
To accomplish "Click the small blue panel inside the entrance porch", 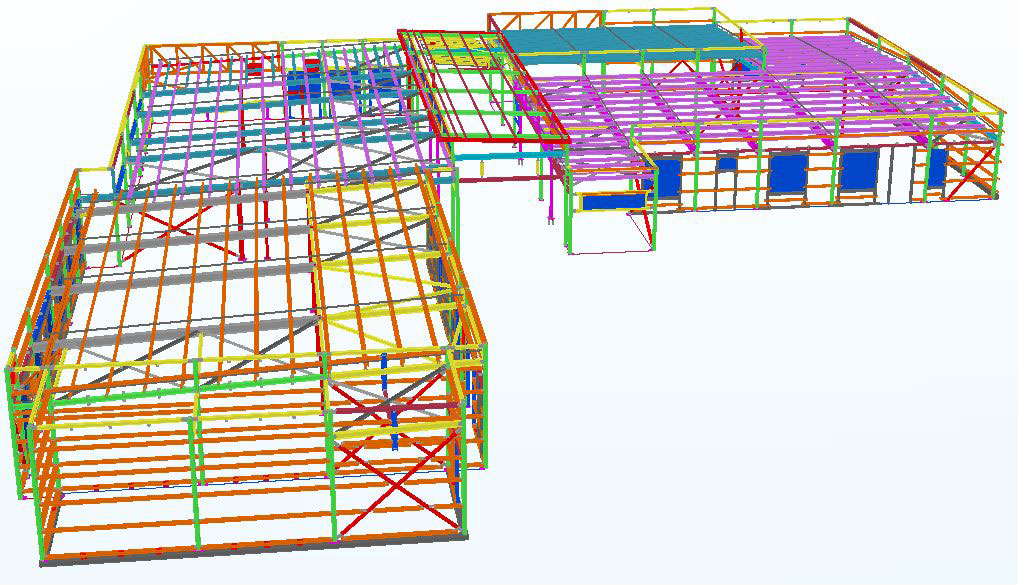I will [612, 201].
